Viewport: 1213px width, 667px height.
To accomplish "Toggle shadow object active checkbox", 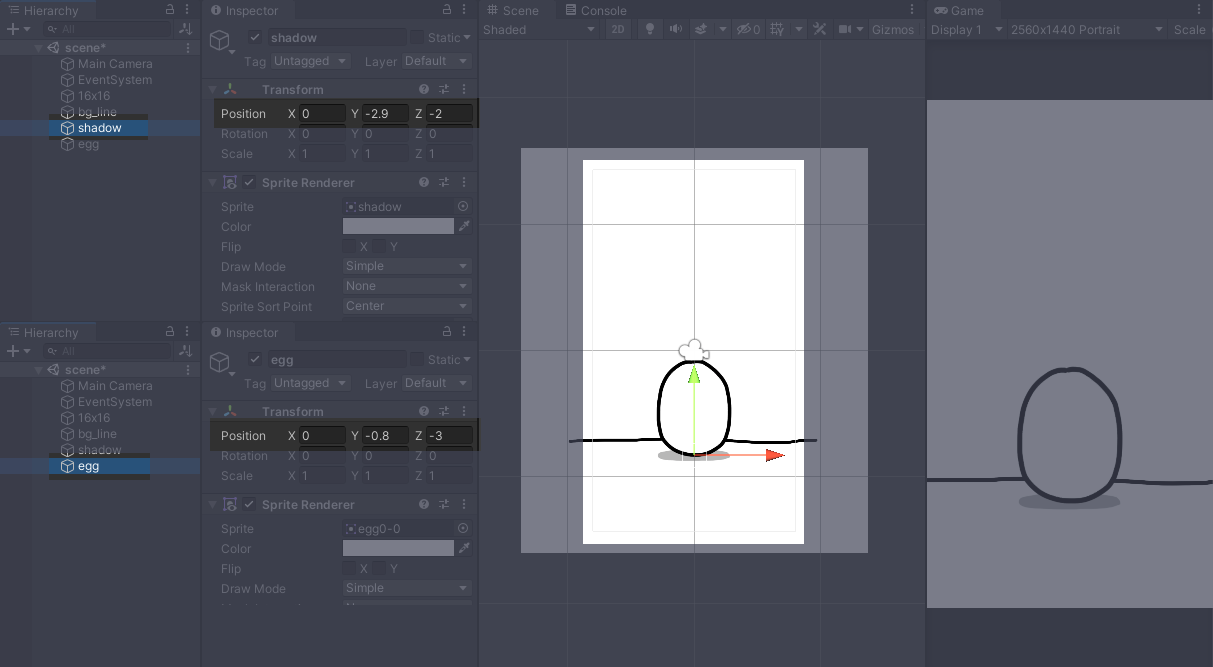I will [x=255, y=37].
